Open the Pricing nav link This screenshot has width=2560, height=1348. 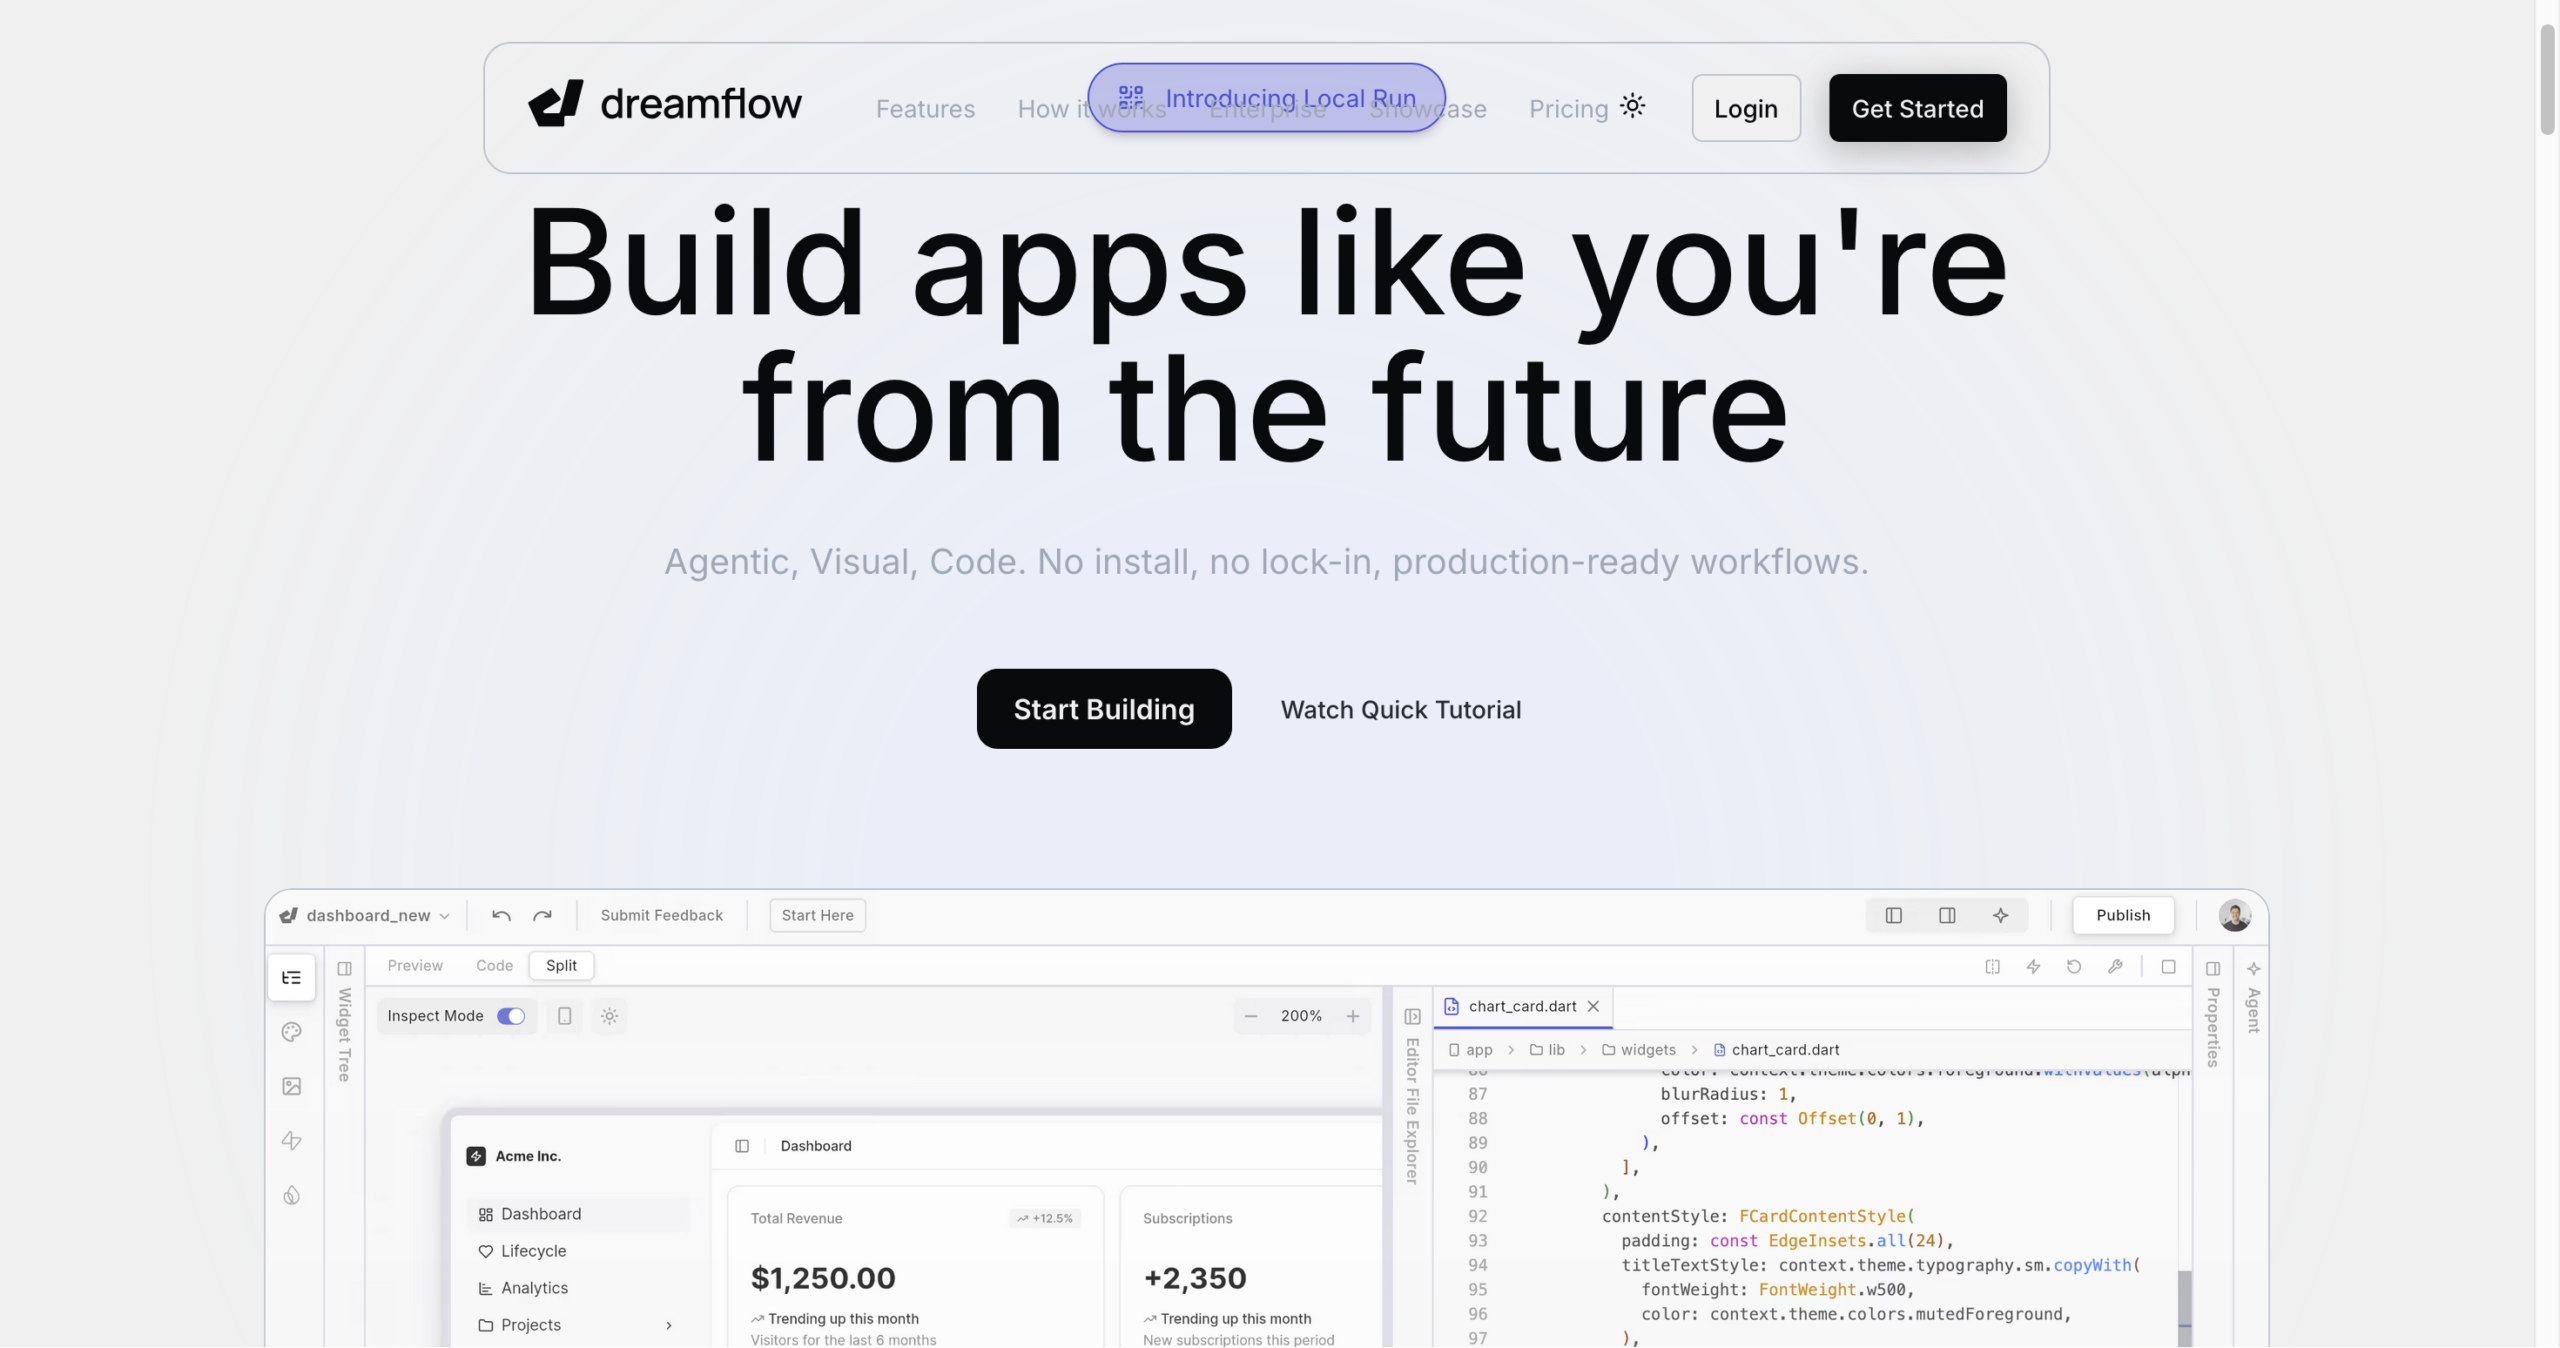(x=1568, y=108)
